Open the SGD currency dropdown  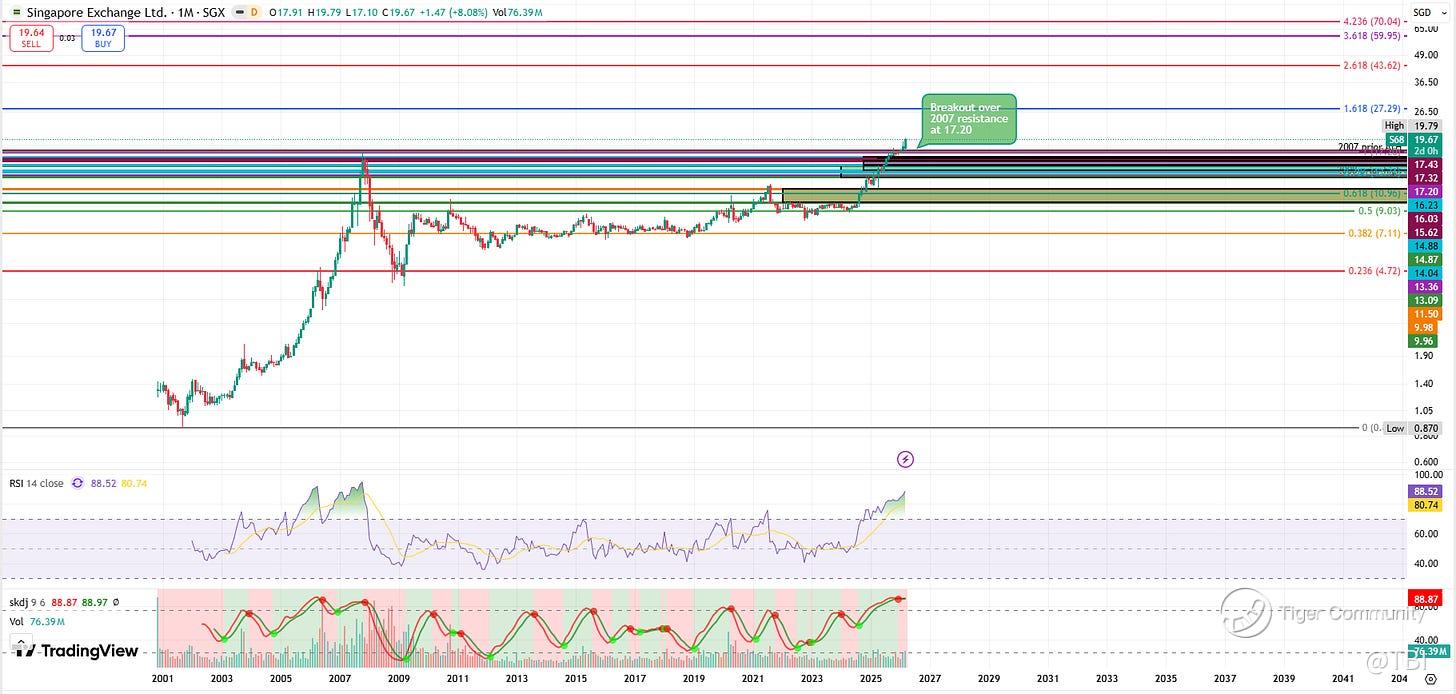(1421, 13)
